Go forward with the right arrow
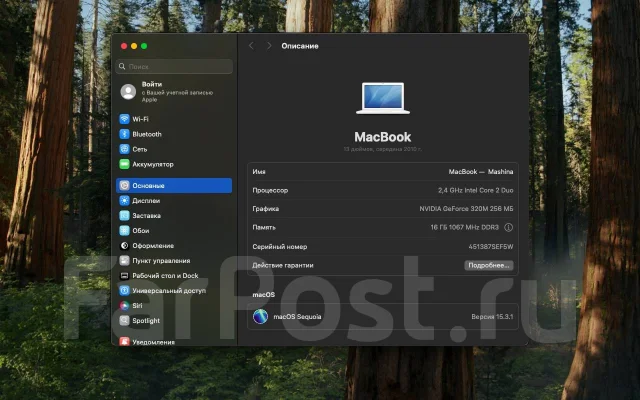Screen dimensions: 640x400 coord(269,46)
